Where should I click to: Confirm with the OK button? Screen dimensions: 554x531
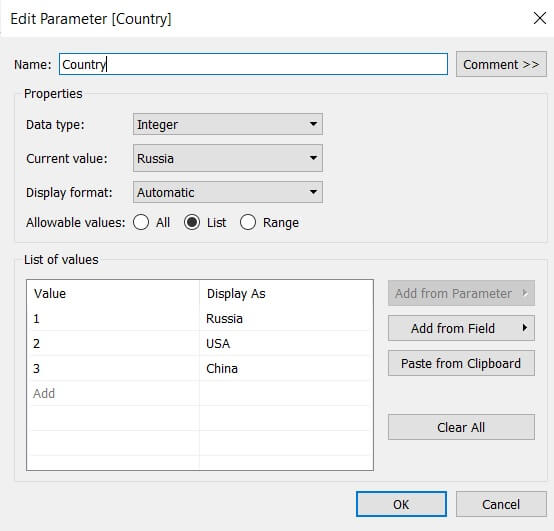tap(401, 504)
